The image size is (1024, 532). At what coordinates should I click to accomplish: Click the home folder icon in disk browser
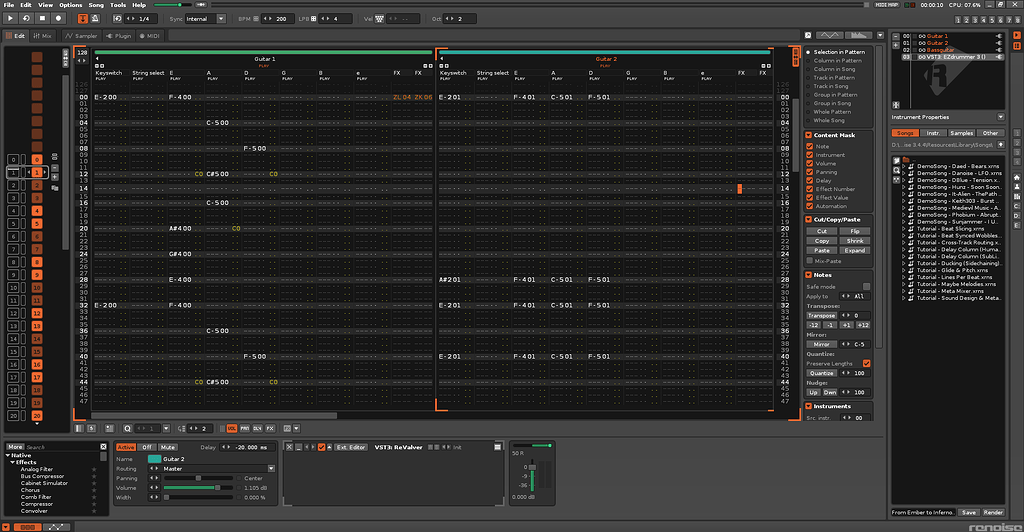click(1017, 178)
